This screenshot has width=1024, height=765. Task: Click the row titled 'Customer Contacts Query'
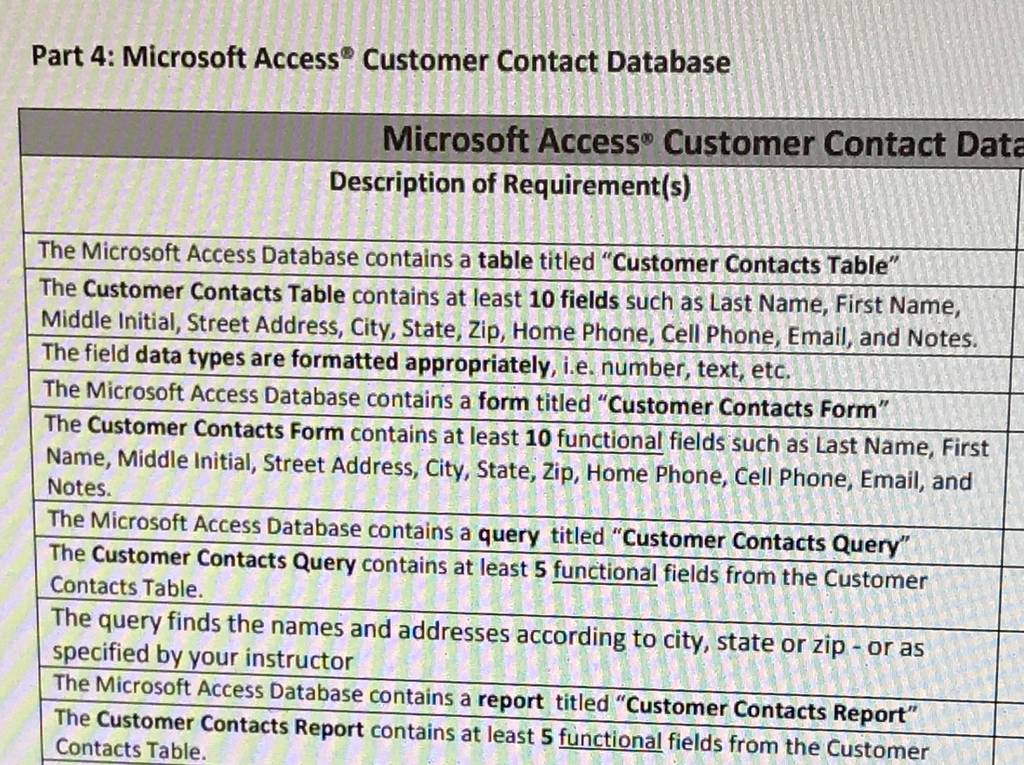pyautogui.click(x=522, y=536)
